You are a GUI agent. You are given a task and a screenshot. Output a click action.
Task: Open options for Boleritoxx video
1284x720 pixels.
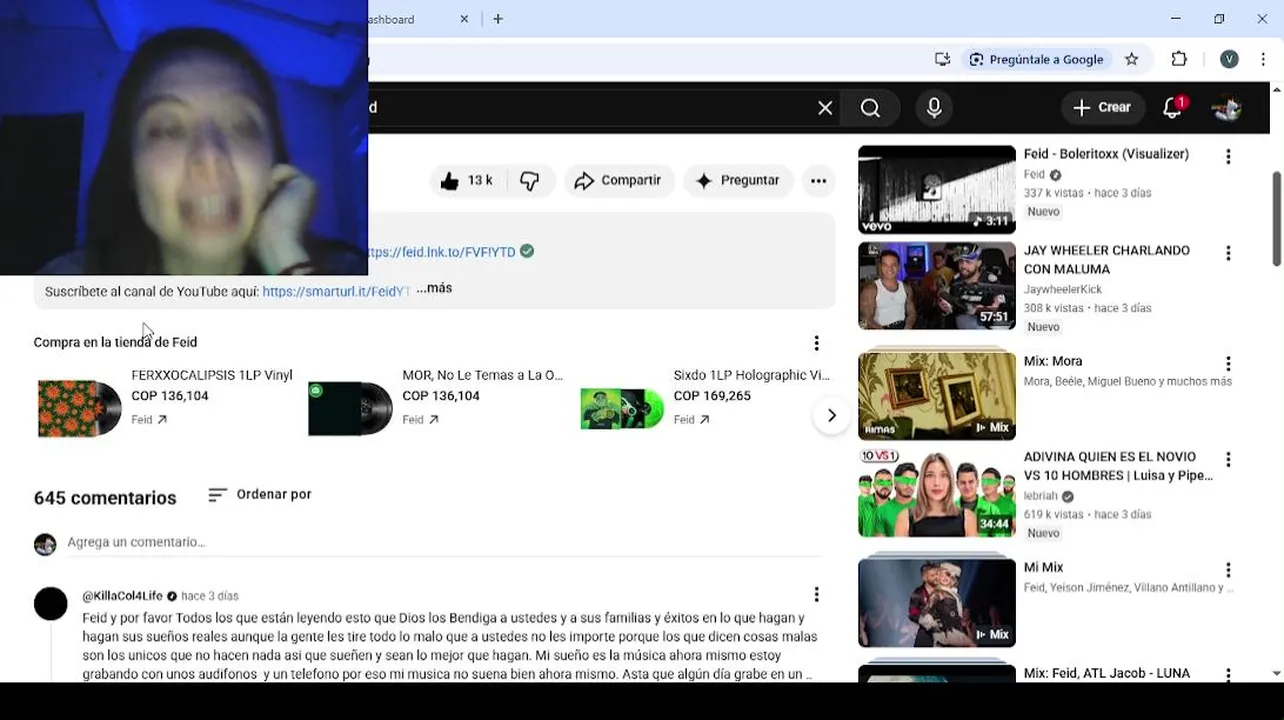click(x=1228, y=157)
